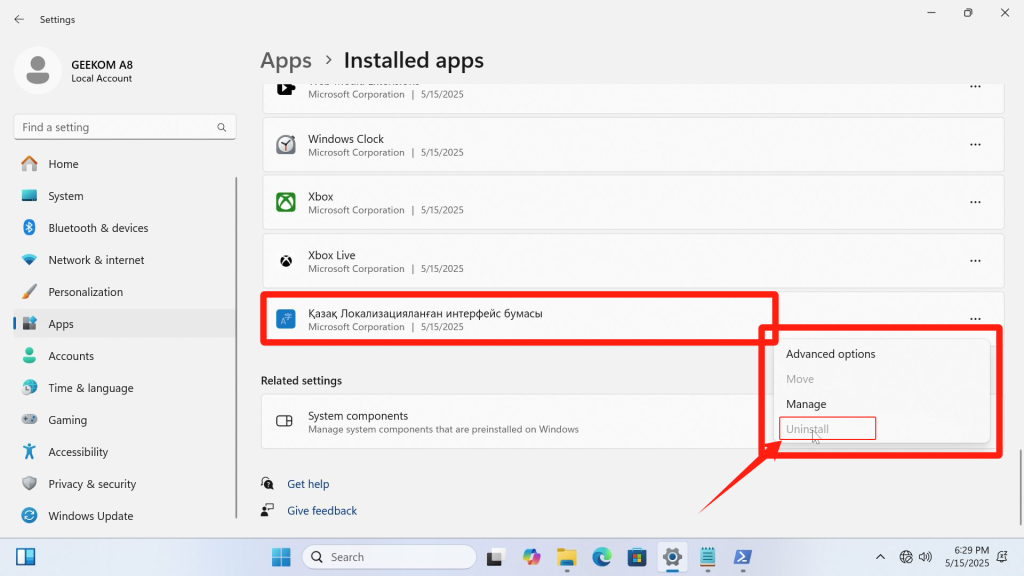The height and width of the screenshot is (576, 1024).
Task: Click the apps list vertical scrollbar
Action: (x=1020, y=487)
